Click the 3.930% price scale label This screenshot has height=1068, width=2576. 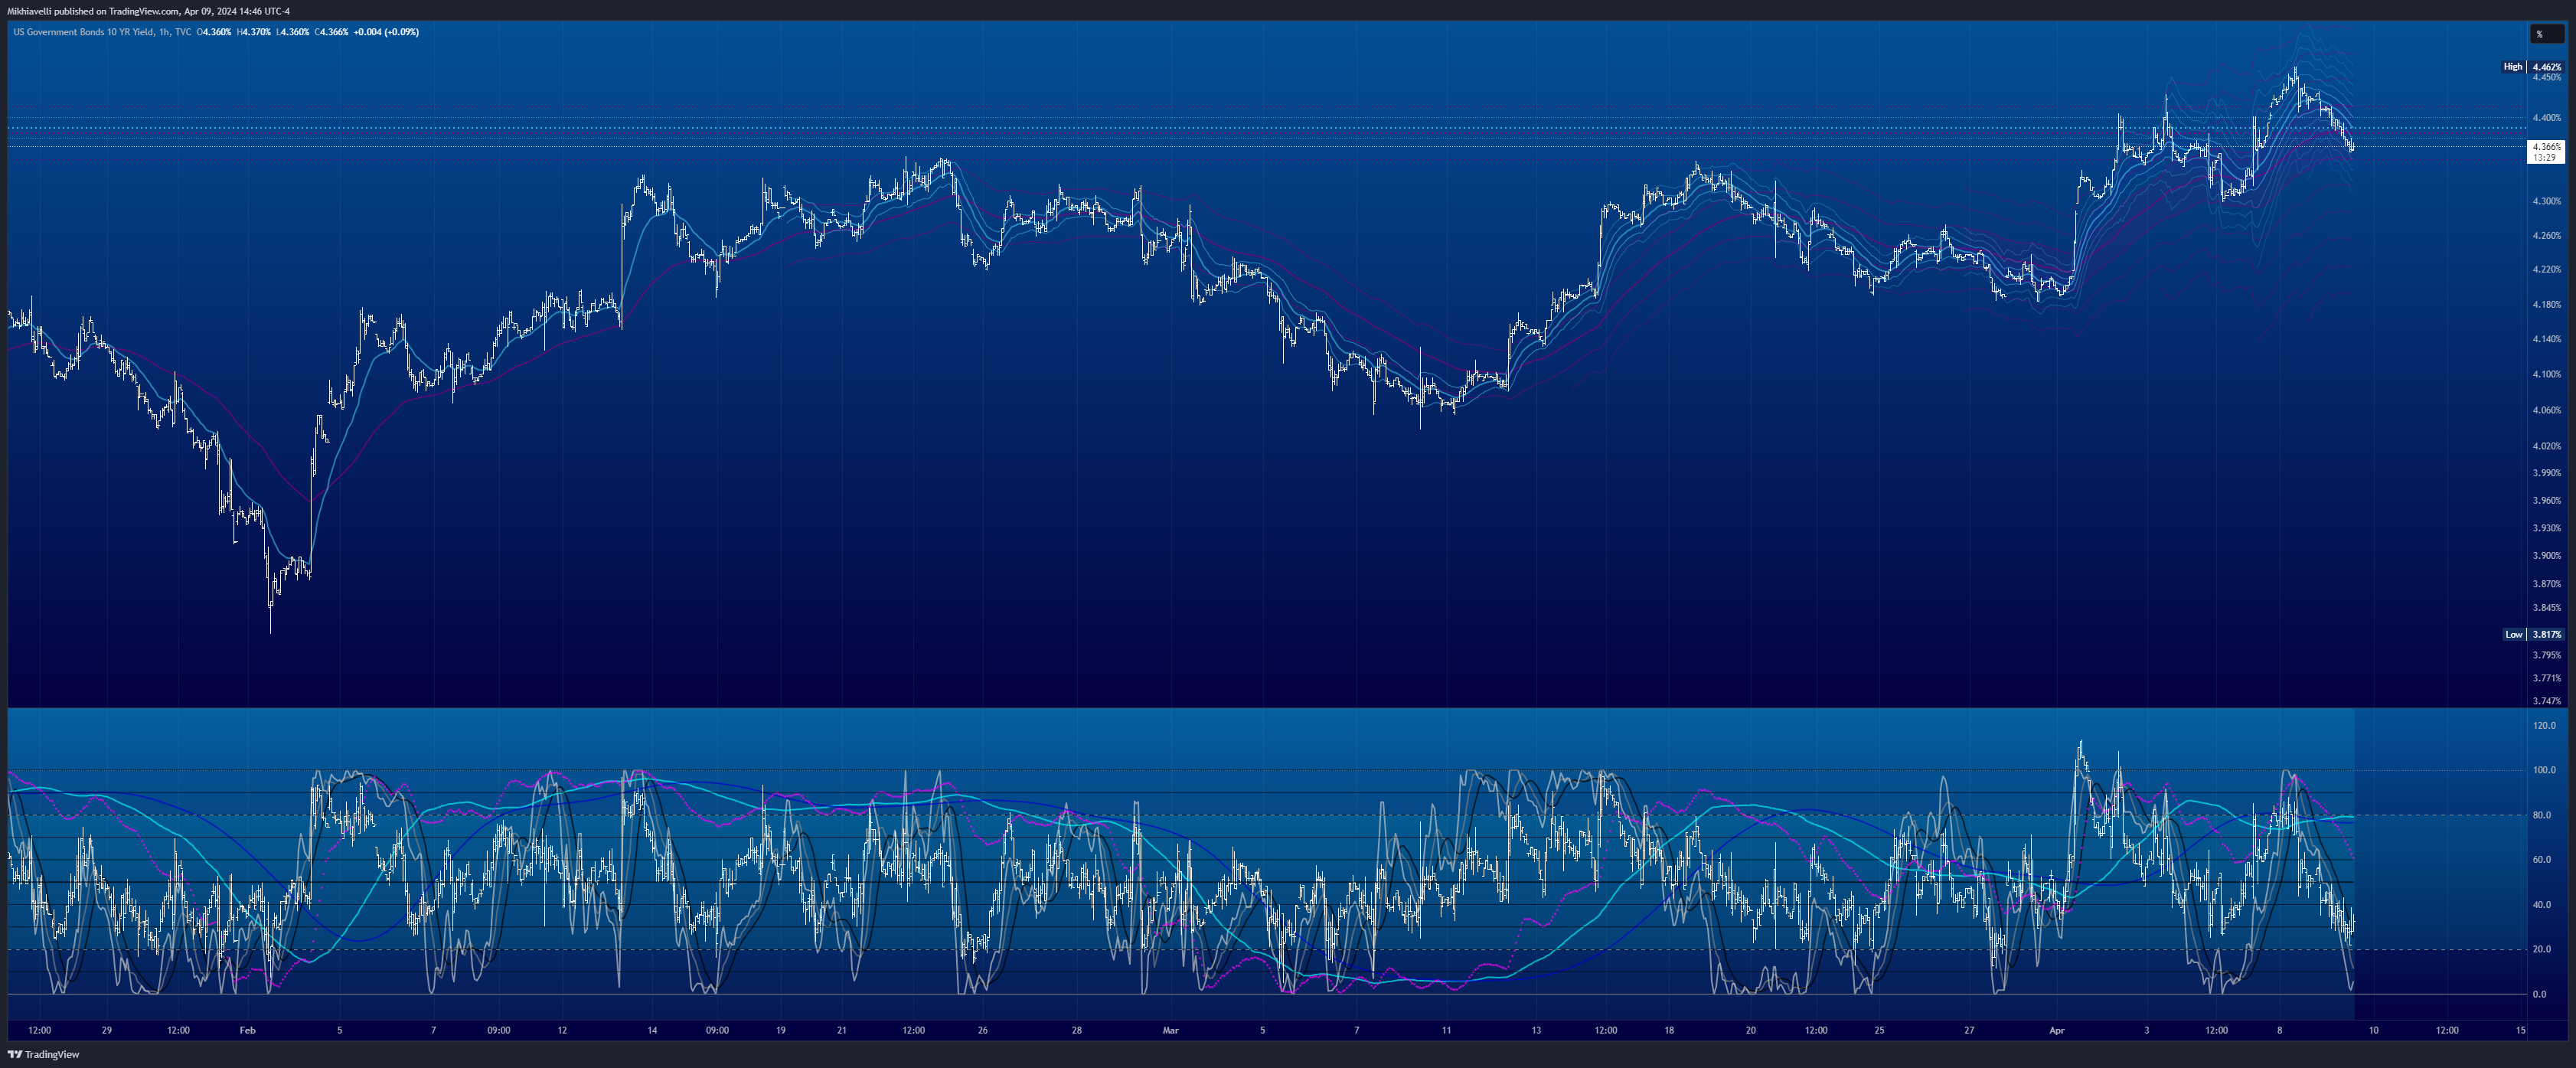2546,528
